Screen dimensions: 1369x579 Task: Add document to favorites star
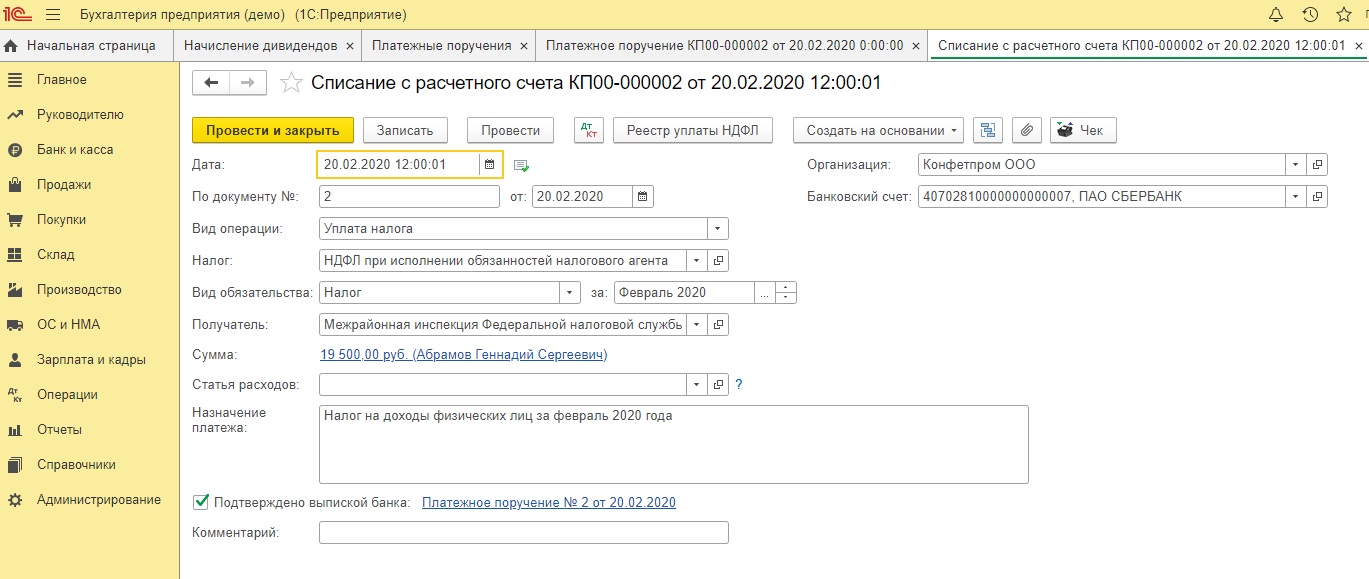291,83
